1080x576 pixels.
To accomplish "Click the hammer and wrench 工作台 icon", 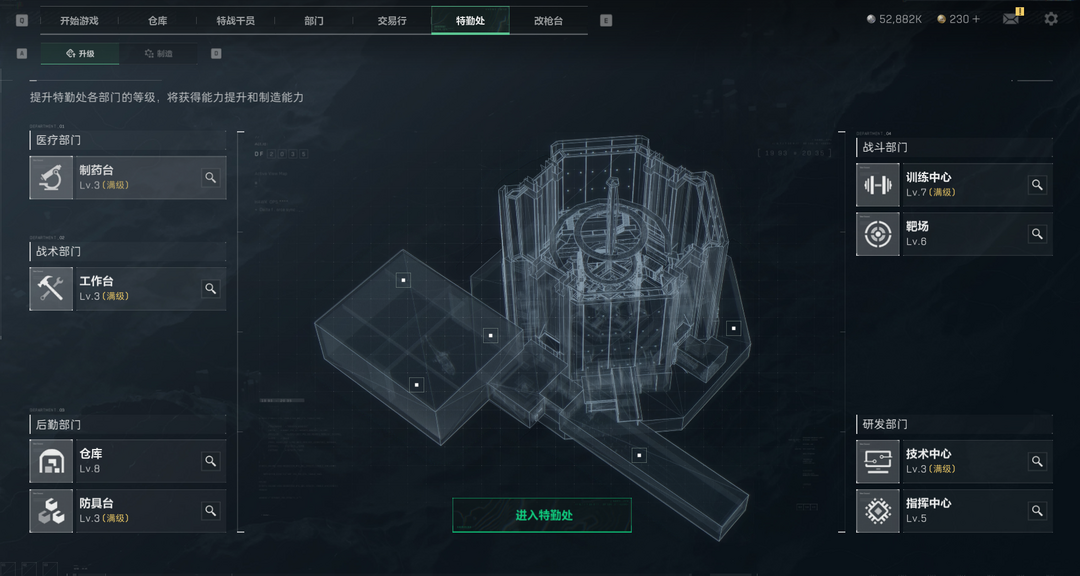I will coord(51,289).
